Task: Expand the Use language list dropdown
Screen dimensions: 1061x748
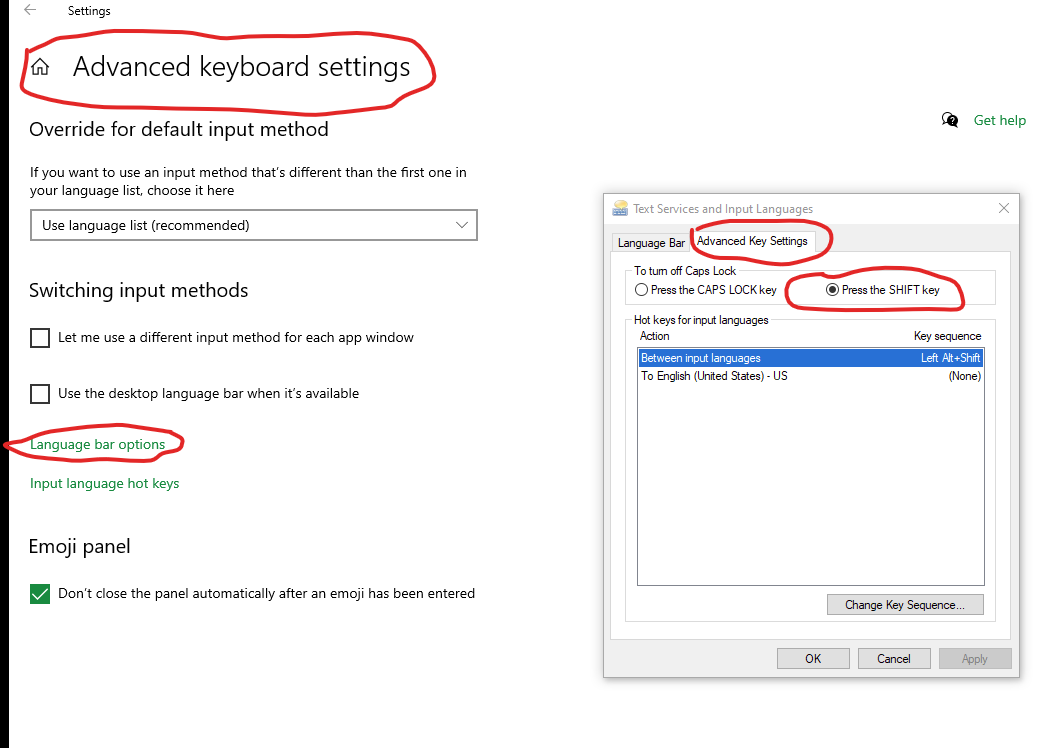Action: pos(254,225)
